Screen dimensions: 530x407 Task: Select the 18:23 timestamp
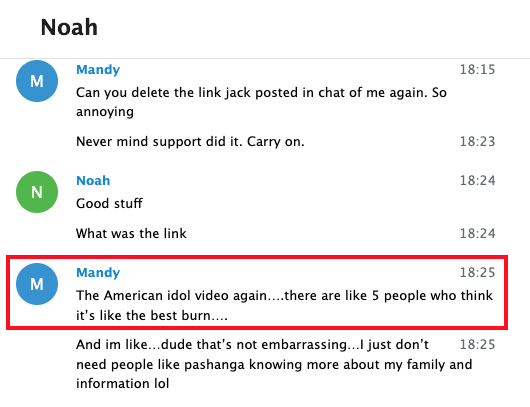477,141
